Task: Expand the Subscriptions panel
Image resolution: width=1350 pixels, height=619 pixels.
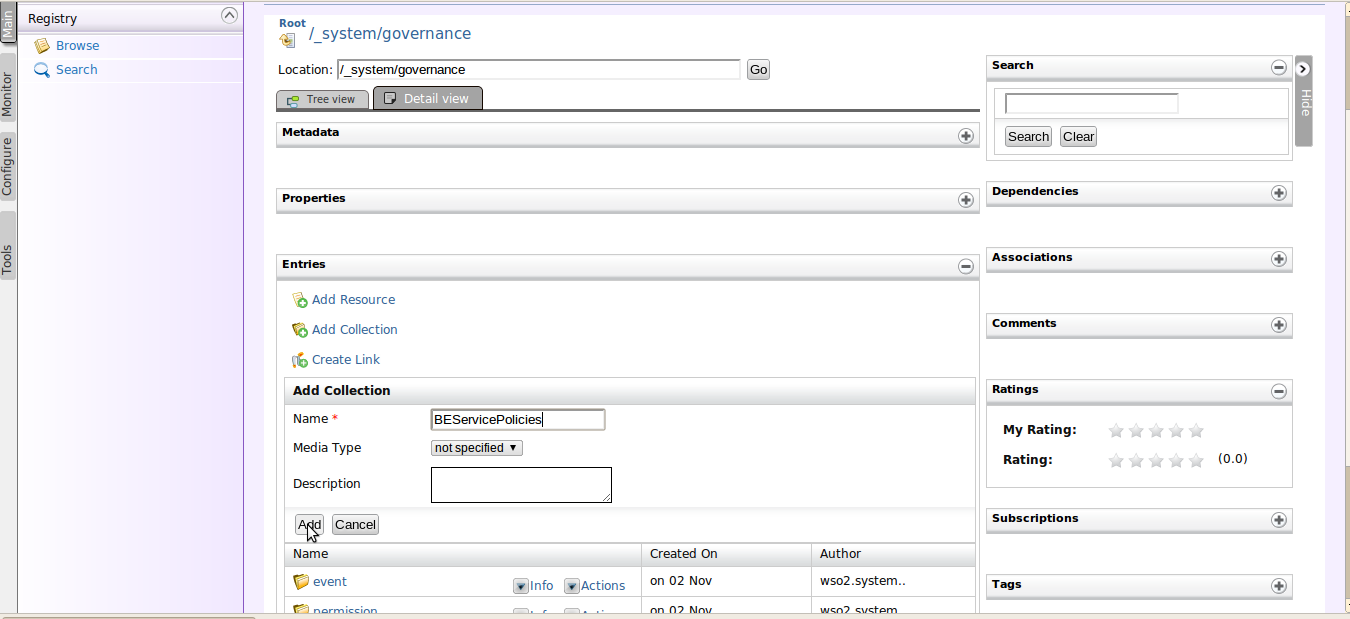Action: [x=1278, y=519]
